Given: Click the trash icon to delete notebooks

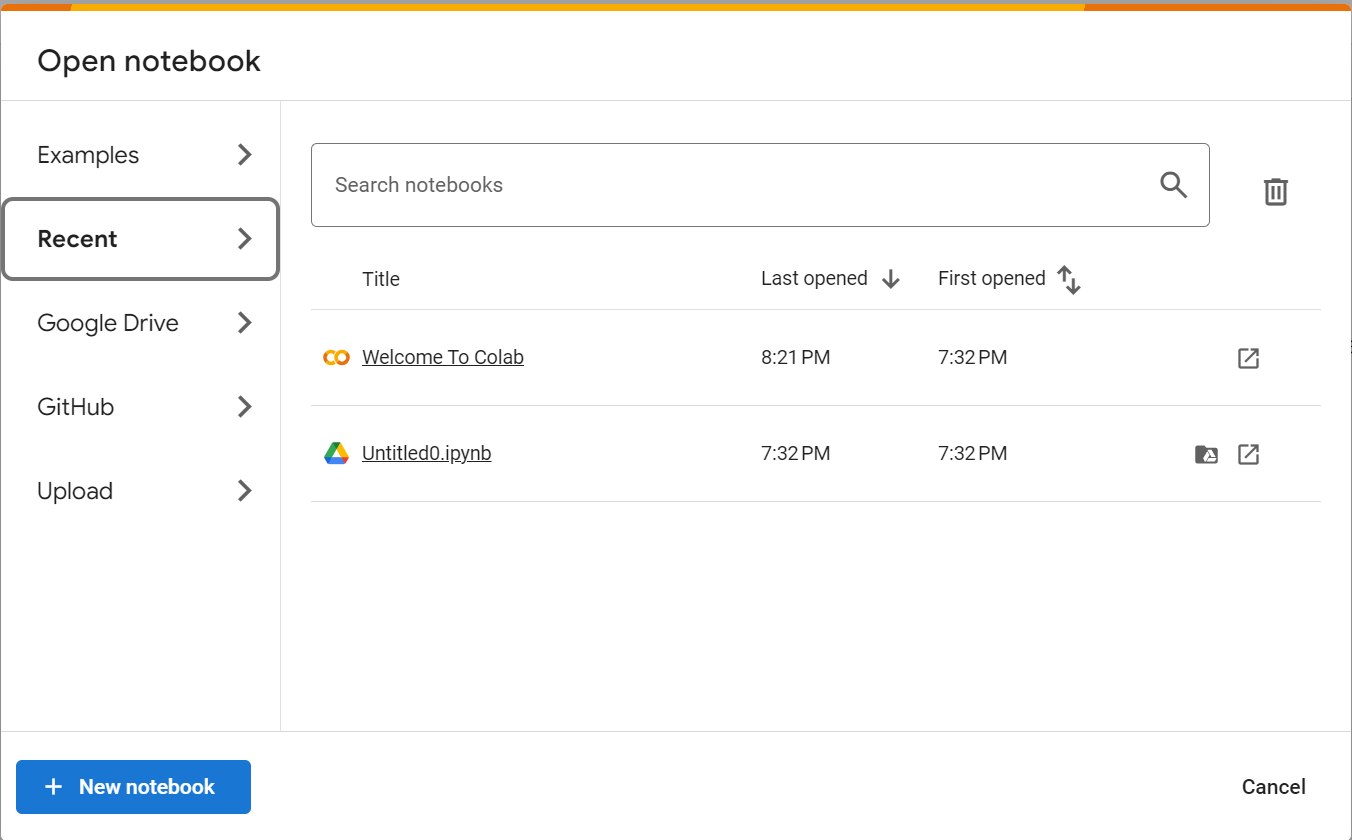Looking at the screenshot, I should (1275, 191).
